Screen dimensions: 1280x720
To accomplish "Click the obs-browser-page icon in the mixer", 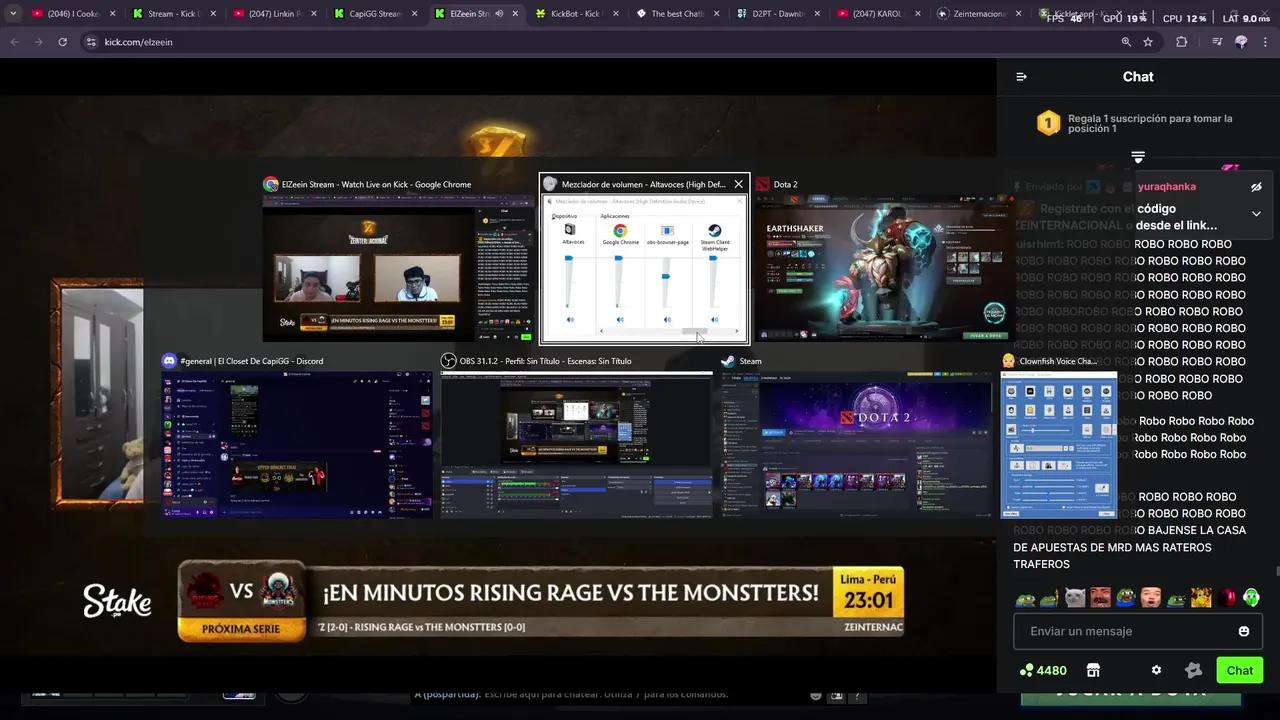I will point(667,231).
